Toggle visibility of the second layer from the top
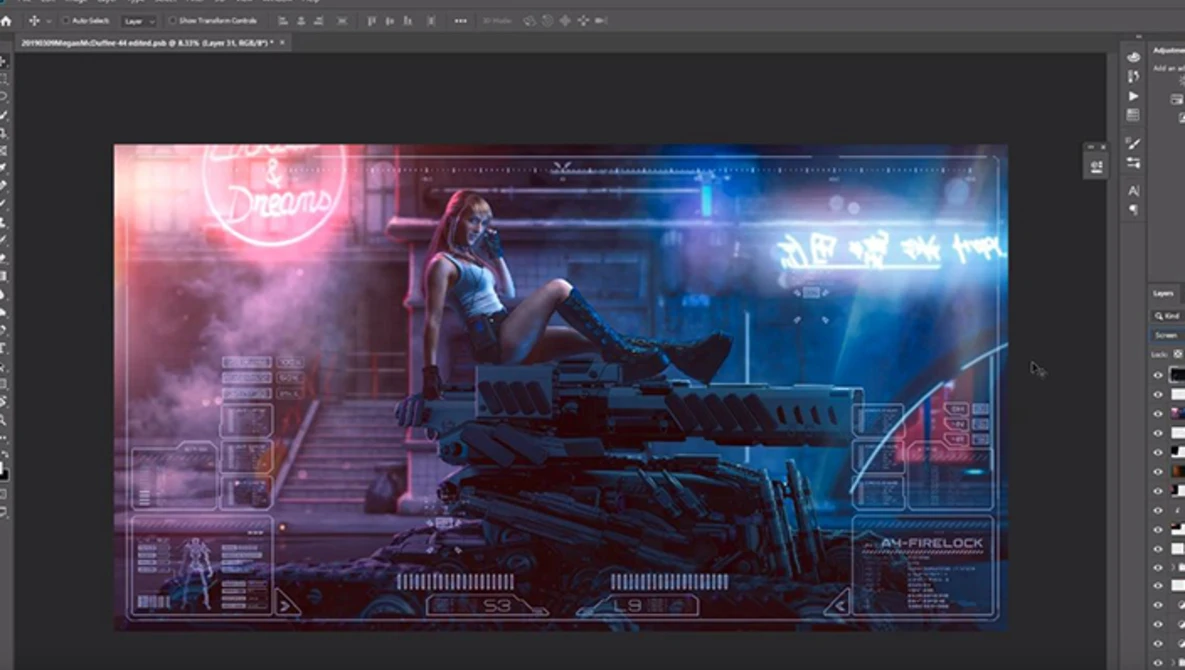 1158,394
